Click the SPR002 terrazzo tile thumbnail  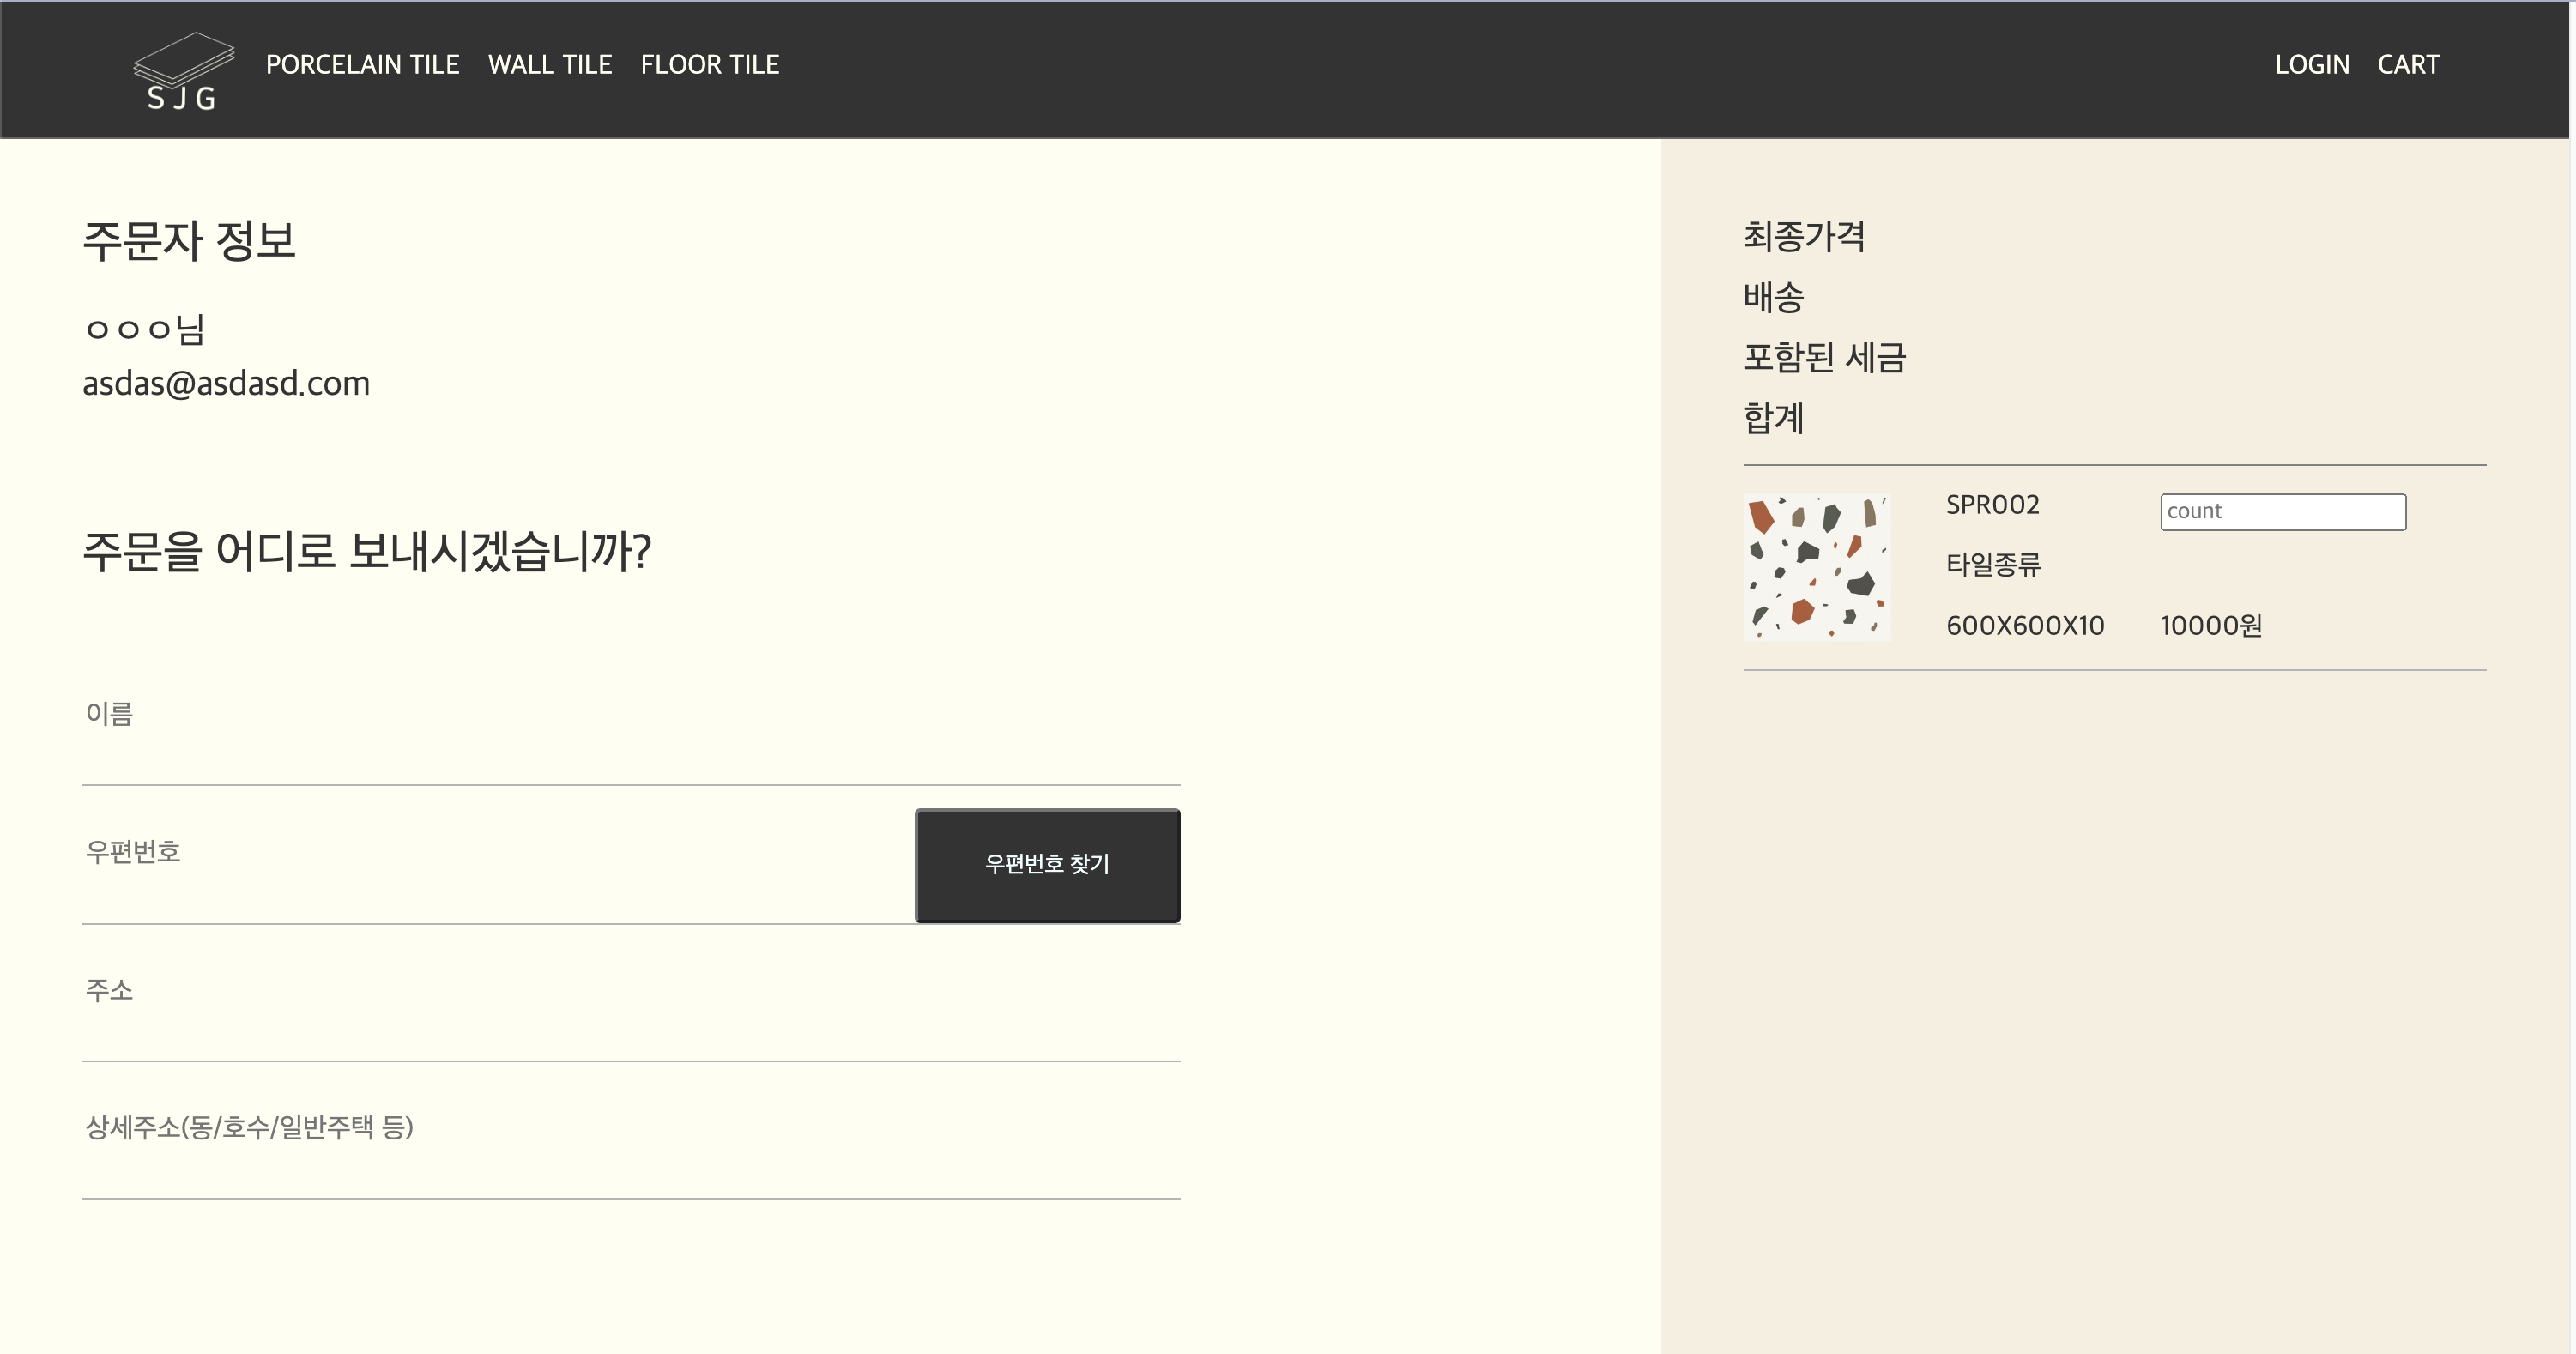[1817, 567]
